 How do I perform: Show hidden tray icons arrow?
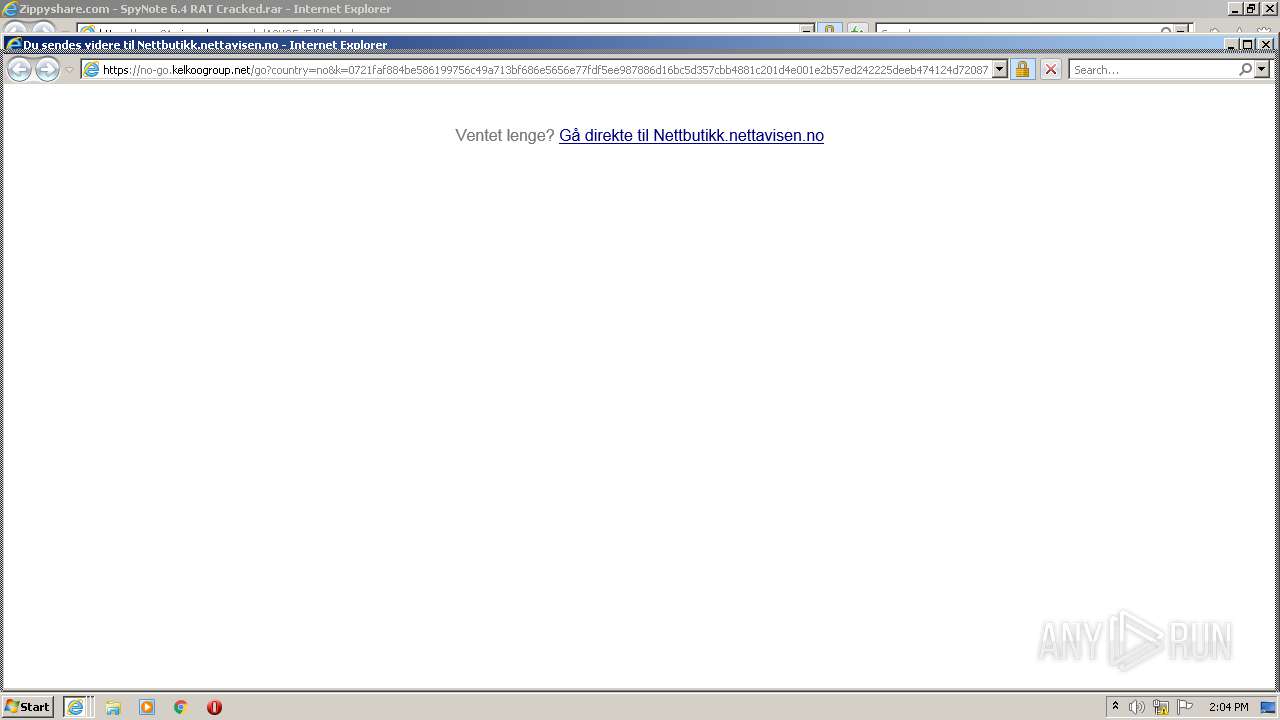point(1116,707)
